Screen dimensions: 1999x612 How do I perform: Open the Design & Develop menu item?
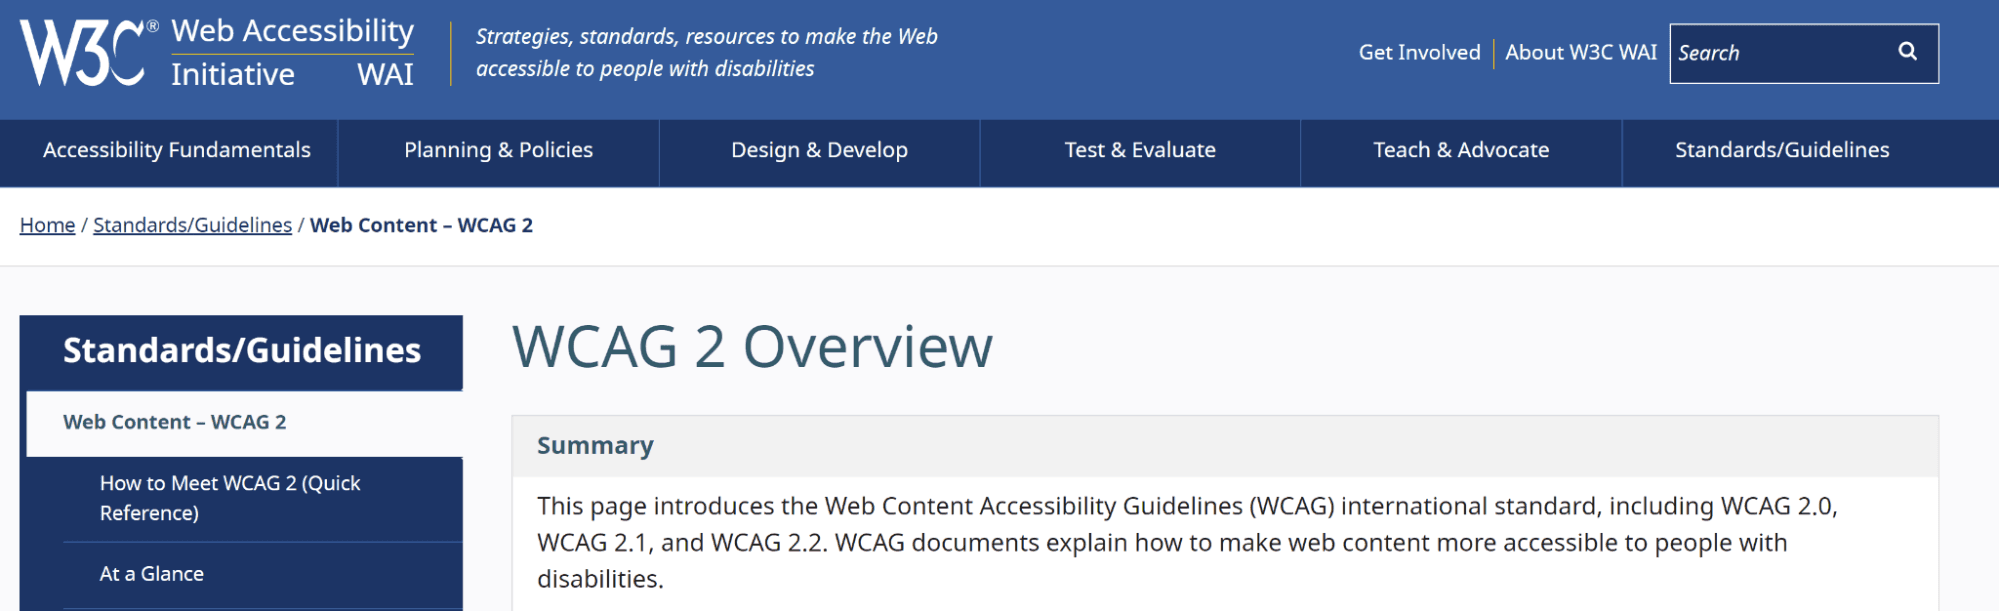[x=819, y=151]
